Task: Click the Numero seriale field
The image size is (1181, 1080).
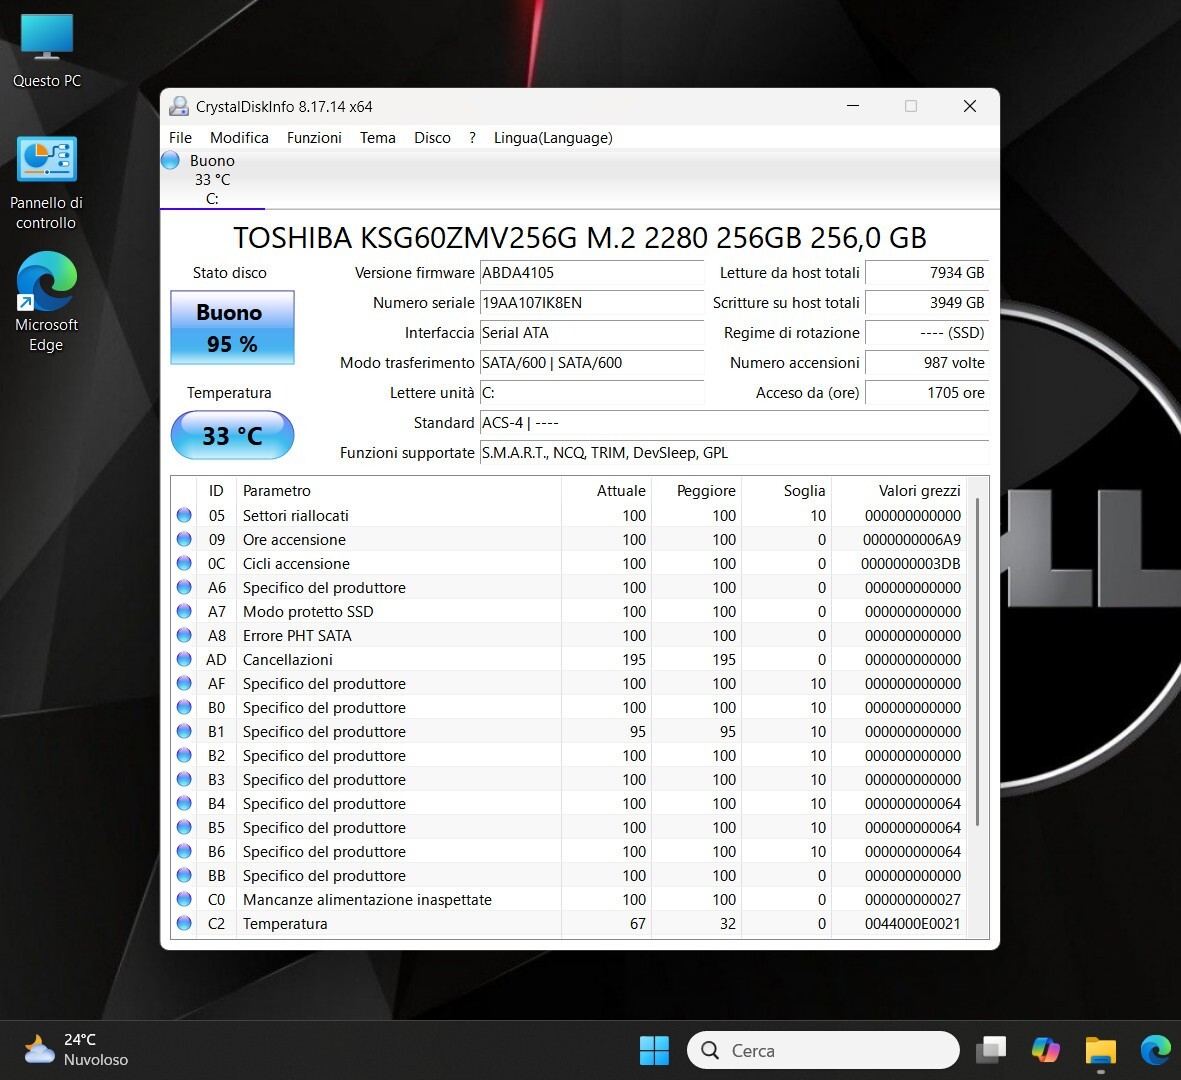Action: click(591, 303)
